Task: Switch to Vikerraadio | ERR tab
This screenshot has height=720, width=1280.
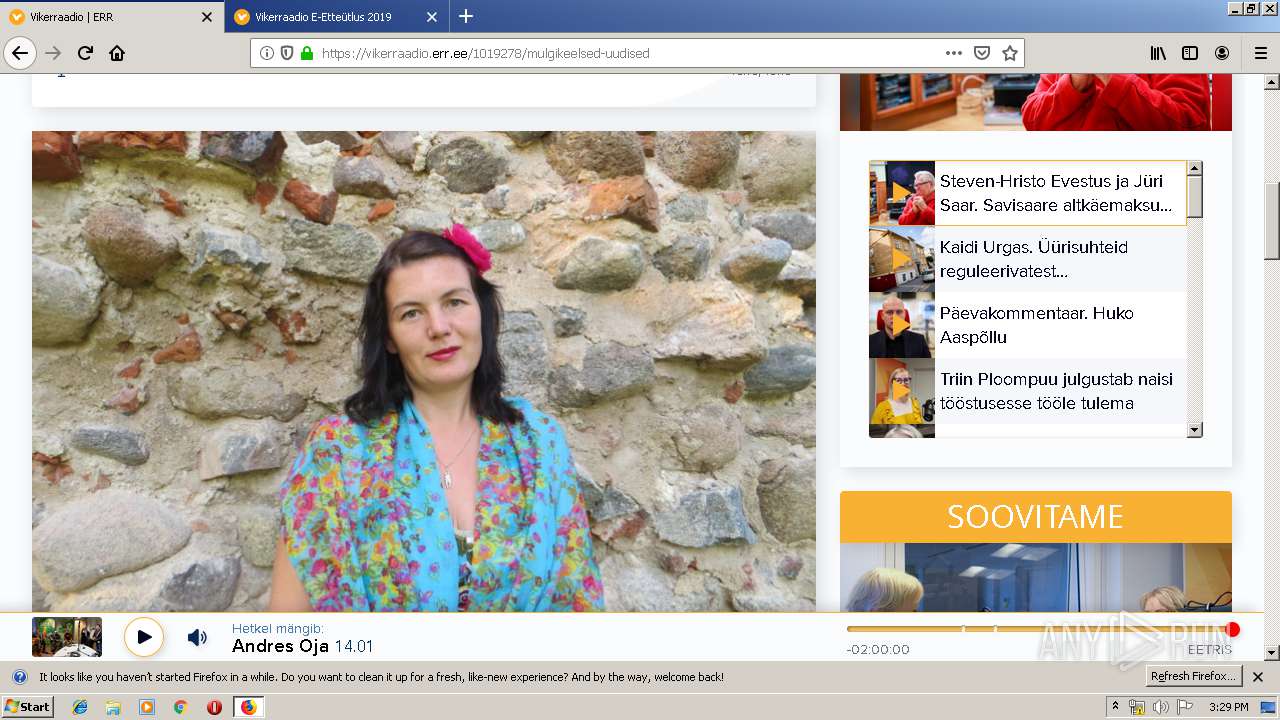Action: click(x=112, y=17)
